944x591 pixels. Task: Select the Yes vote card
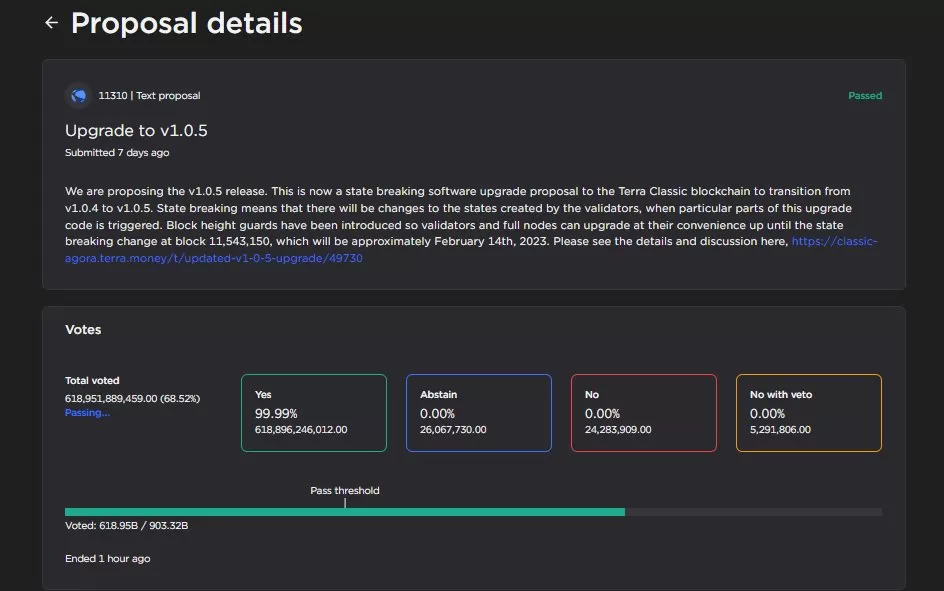click(x=313, y=412)
